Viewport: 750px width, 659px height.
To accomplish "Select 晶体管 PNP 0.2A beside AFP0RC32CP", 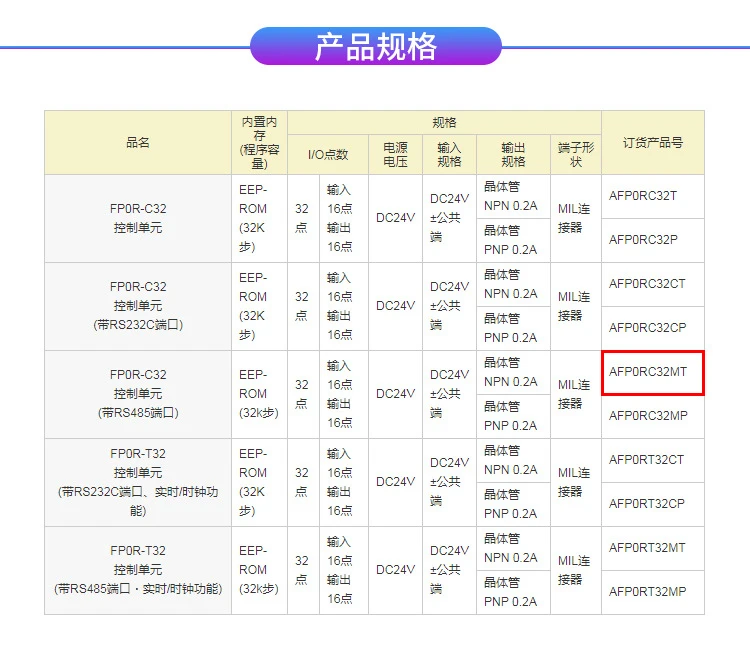I will click(x=511, y=329).
